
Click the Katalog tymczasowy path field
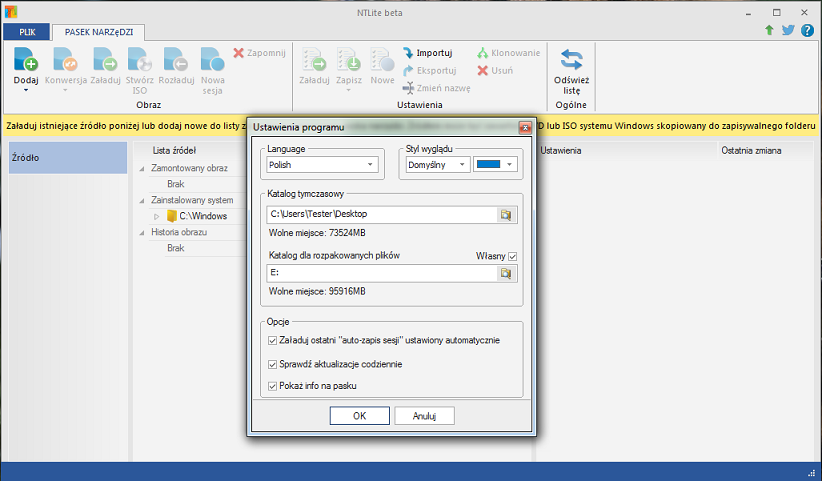point(382,214)
